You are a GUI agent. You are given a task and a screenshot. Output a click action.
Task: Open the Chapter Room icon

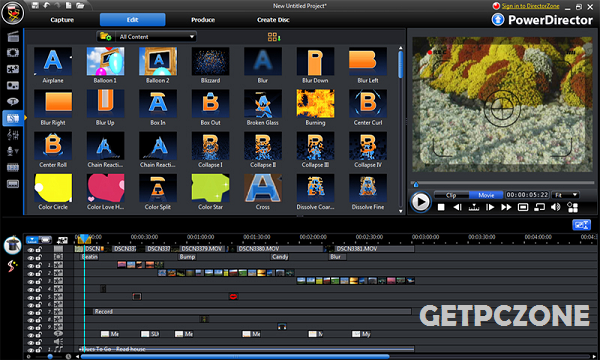pos(13,168)
